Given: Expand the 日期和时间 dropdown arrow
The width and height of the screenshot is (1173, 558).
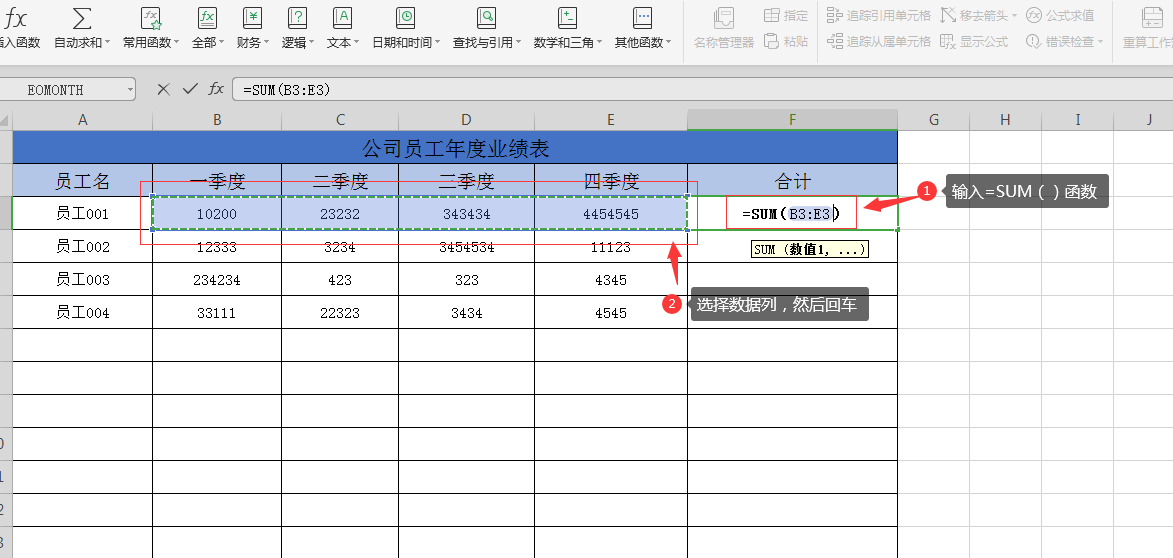Looking at the screenshot, I should click(436, 43).
